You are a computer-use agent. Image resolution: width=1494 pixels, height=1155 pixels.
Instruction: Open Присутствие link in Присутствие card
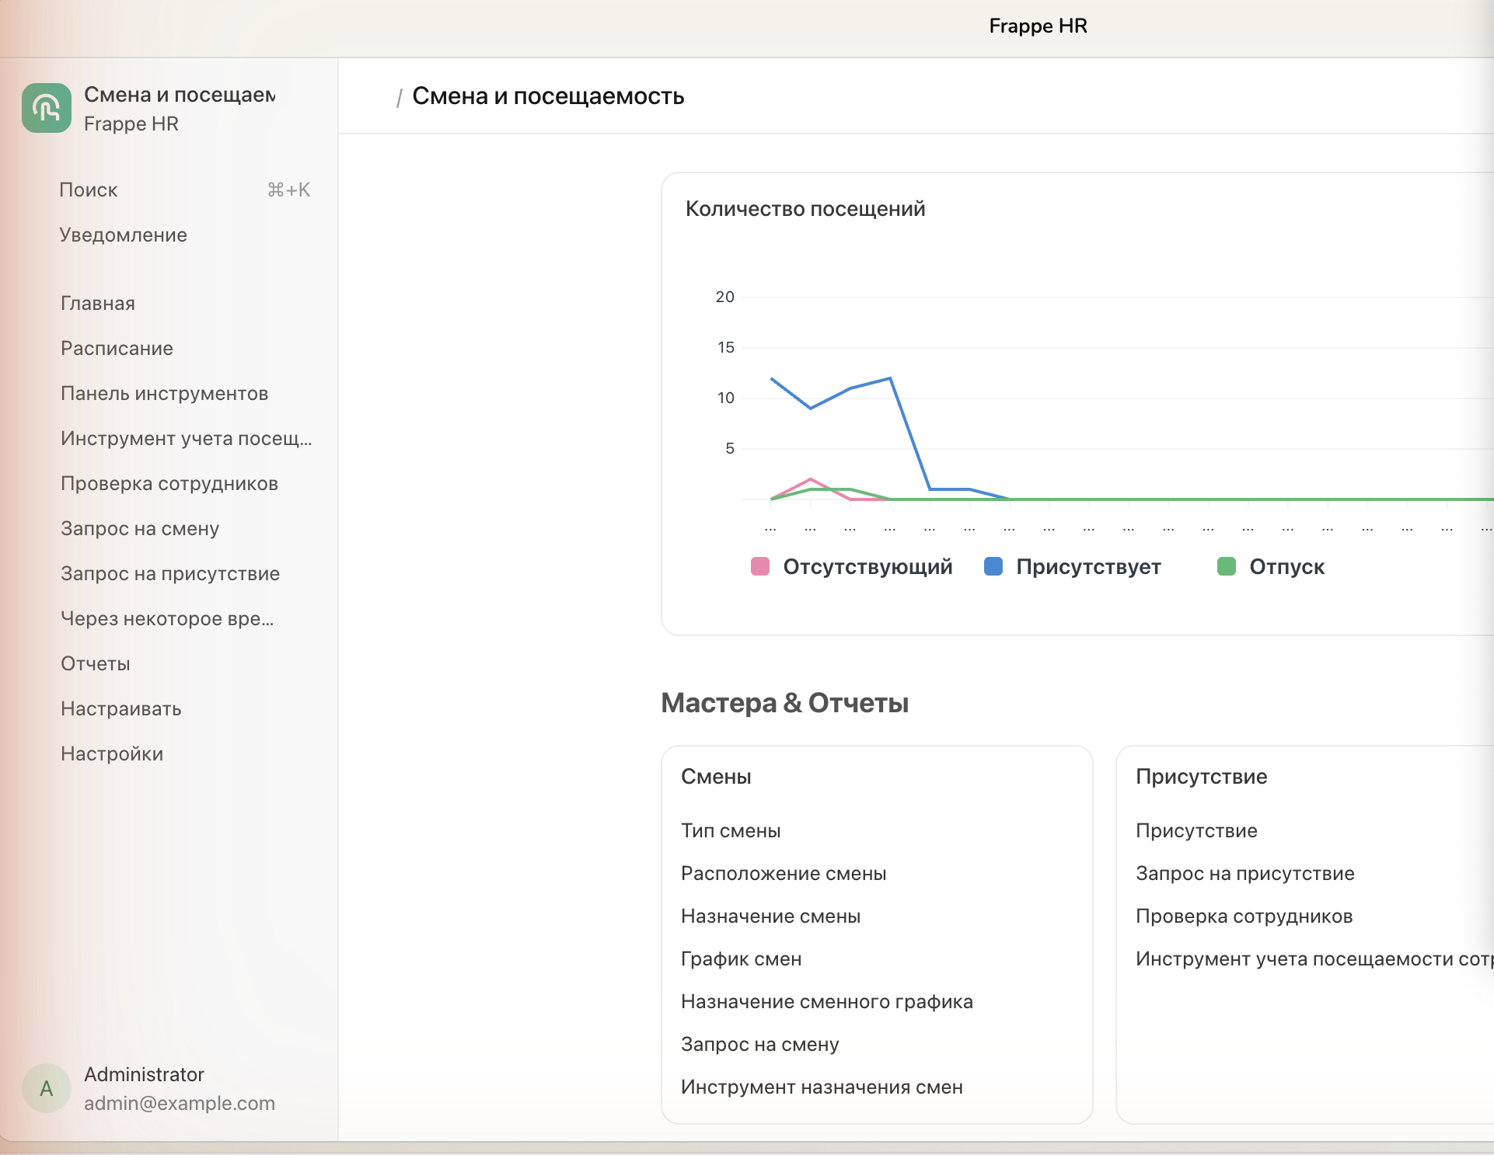[x=1196, y=830]
